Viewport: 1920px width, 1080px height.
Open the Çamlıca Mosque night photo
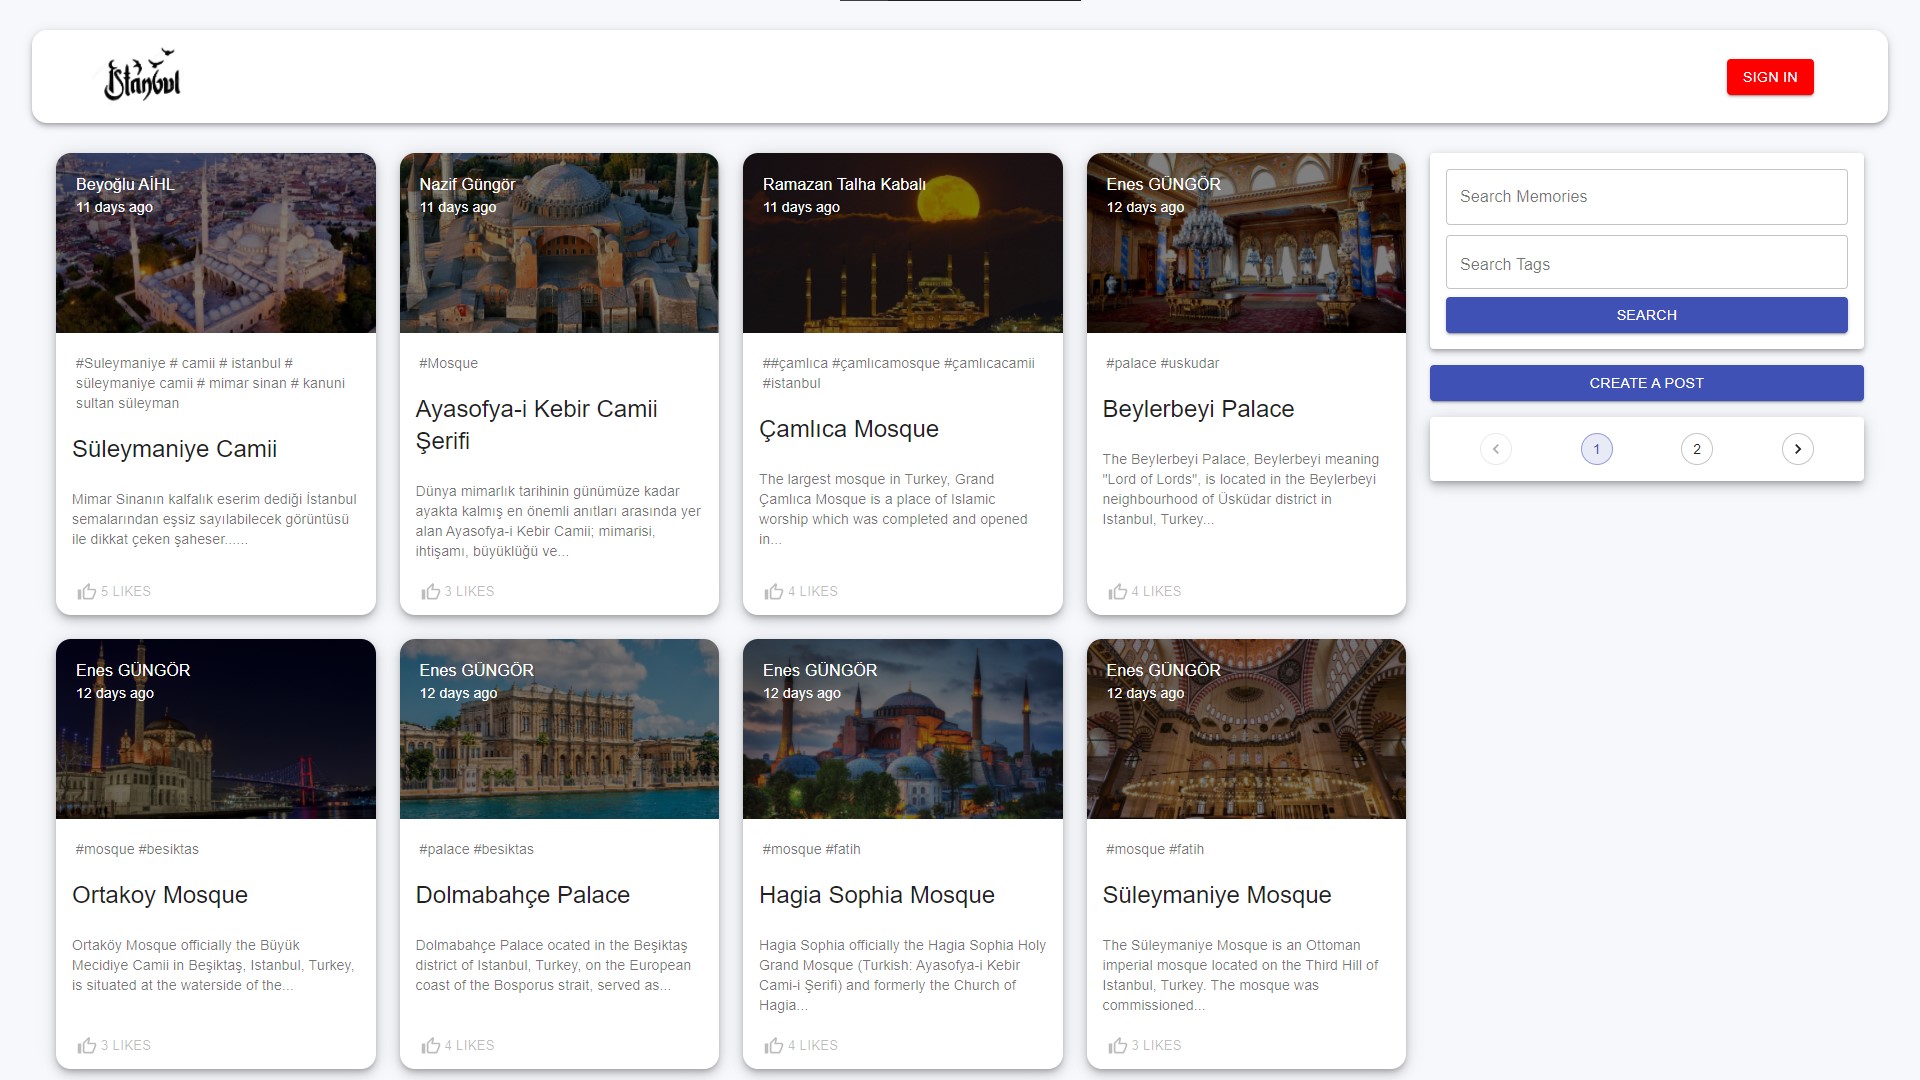pyautogui.click(x=902, y=243)
